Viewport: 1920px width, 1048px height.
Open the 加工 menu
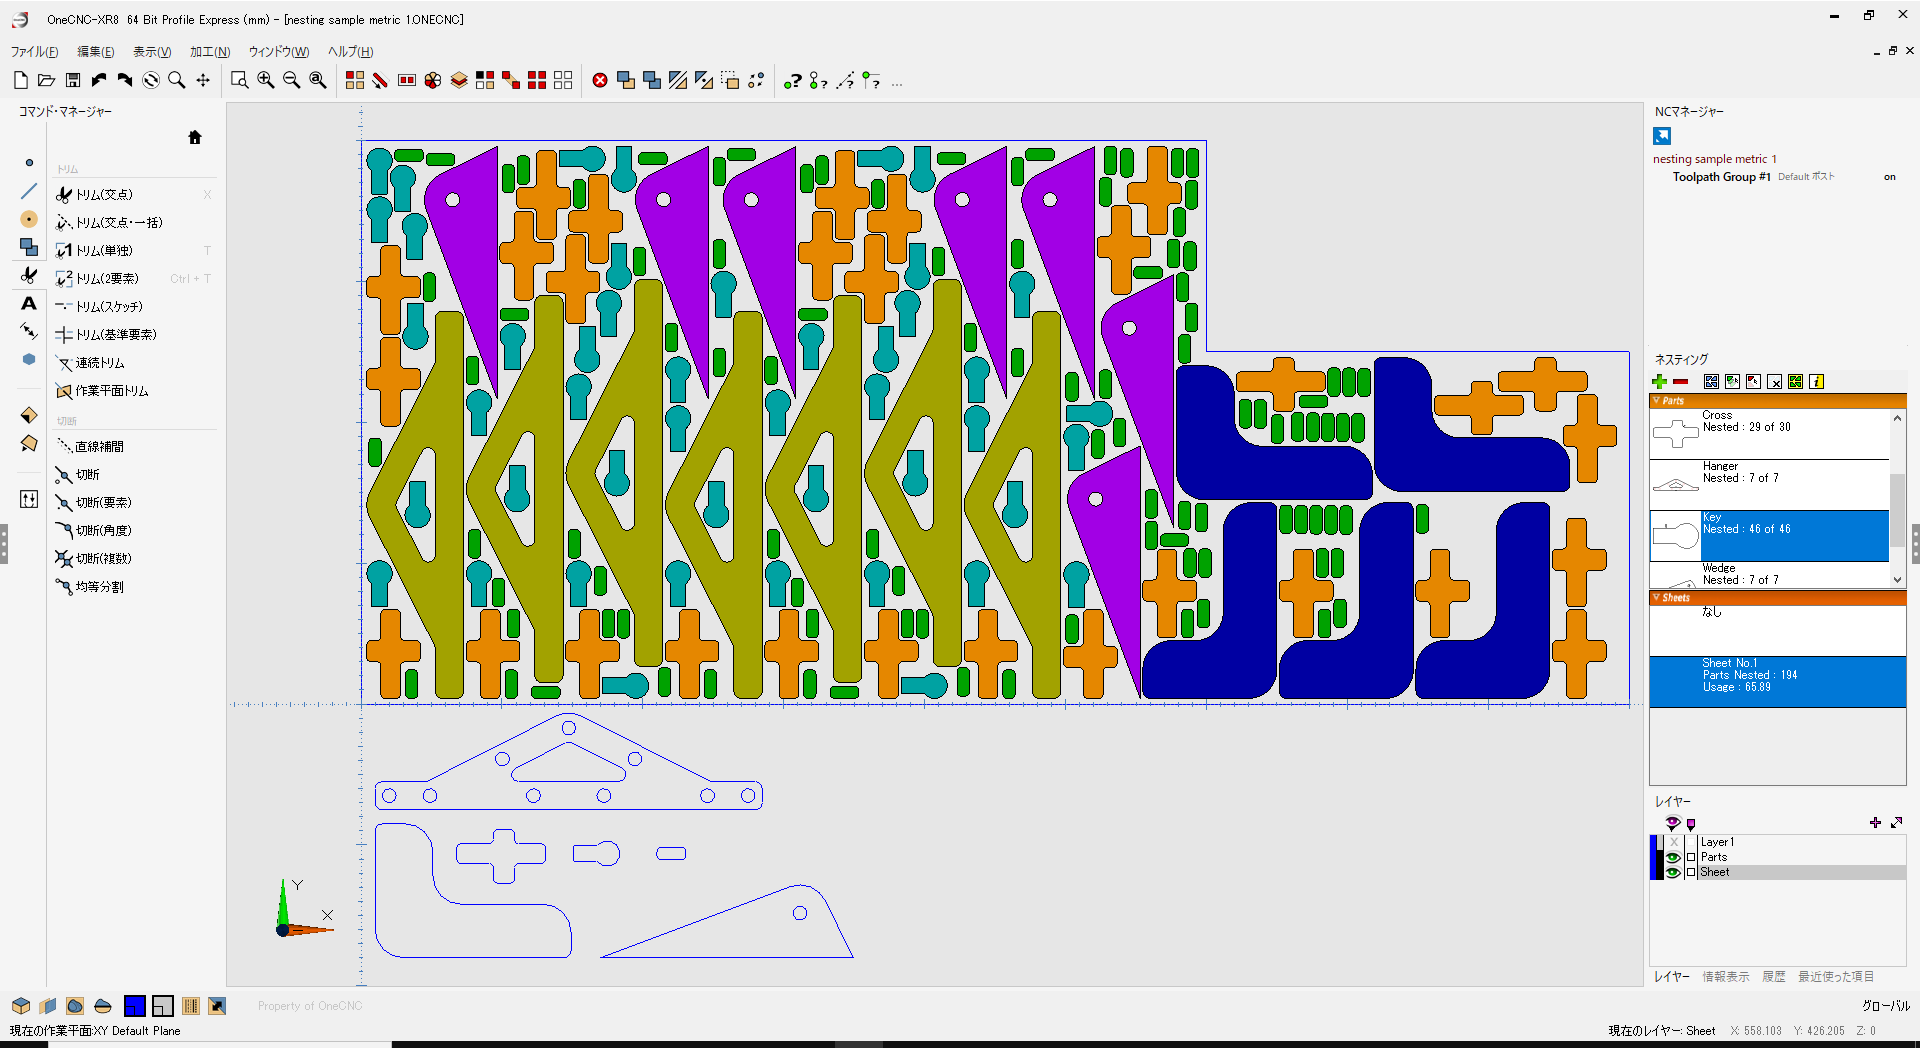[210, 51]
